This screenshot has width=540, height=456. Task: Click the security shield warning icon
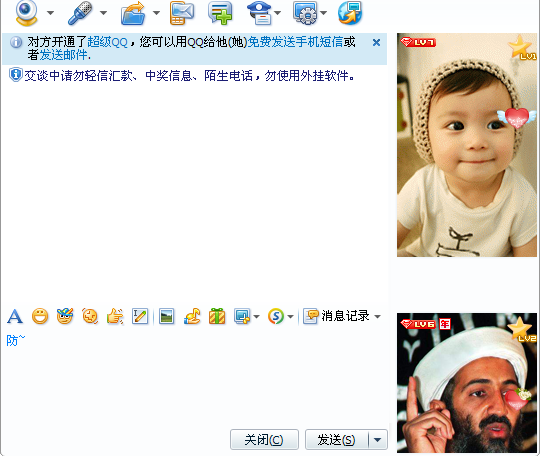15,75
